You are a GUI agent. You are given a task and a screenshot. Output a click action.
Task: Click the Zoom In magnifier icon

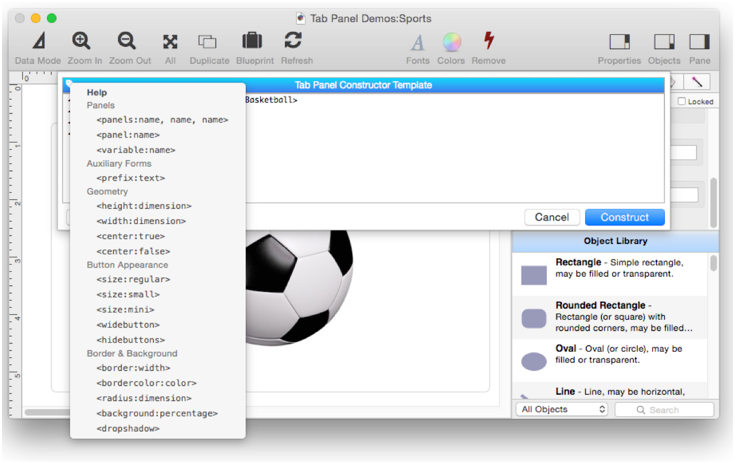tap(81, 41)
